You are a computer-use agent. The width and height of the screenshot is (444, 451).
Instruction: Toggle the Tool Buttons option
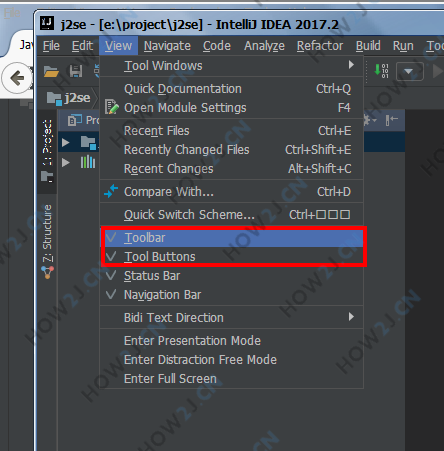coord(232,257)
